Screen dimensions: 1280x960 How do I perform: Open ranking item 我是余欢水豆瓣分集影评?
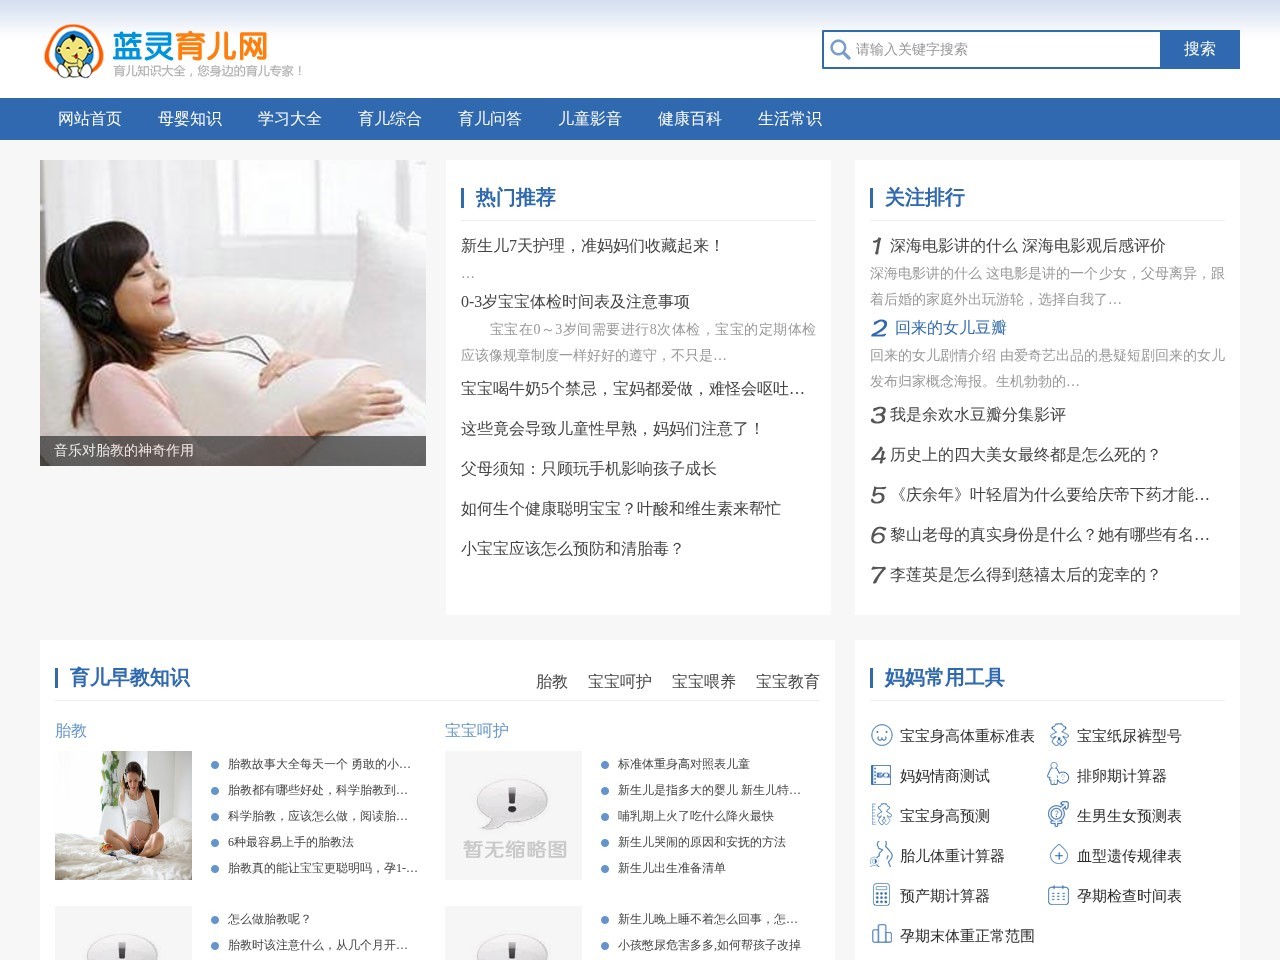click(978, 415)
